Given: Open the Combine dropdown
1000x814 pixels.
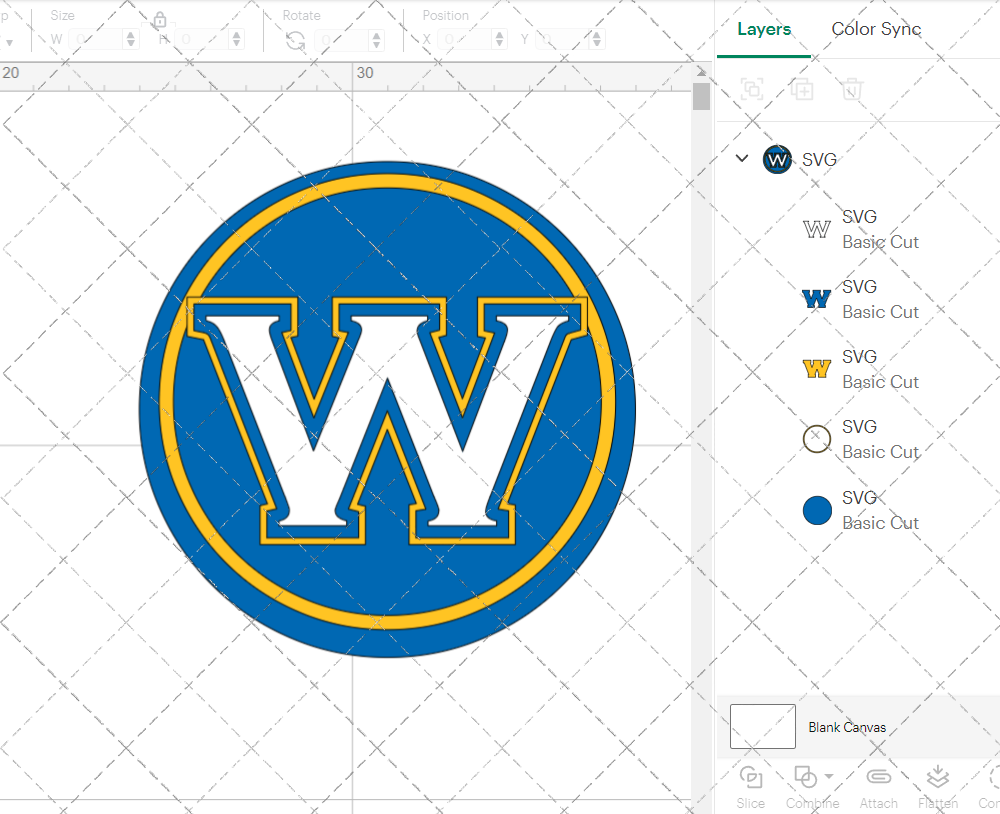Looking at the screenshot, I should click(x=829, y=776).
